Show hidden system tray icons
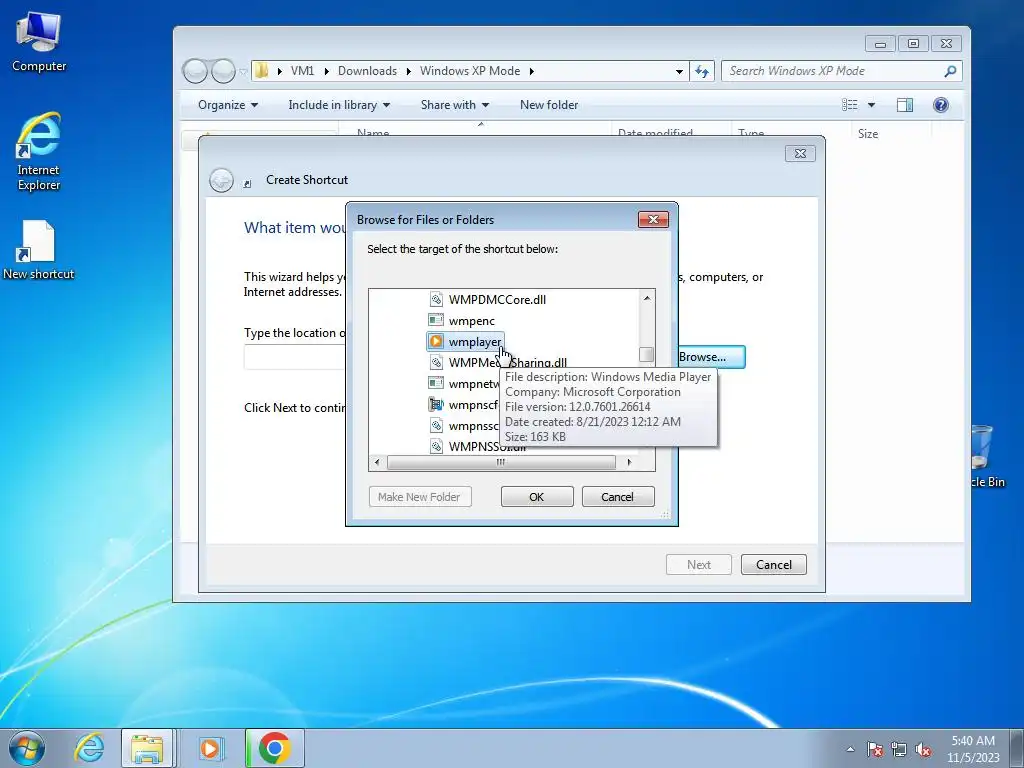This screenshot has height=768, width=1024. coord(850,749)
